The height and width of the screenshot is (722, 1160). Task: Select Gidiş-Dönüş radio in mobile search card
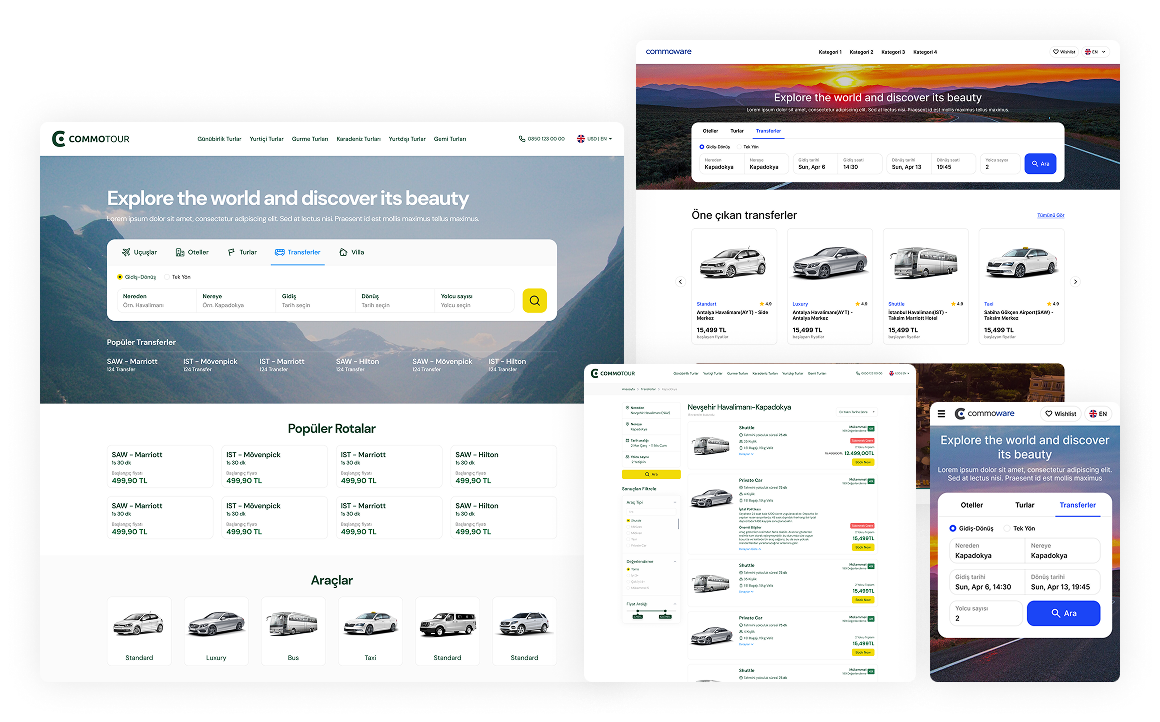click(953, 528)
